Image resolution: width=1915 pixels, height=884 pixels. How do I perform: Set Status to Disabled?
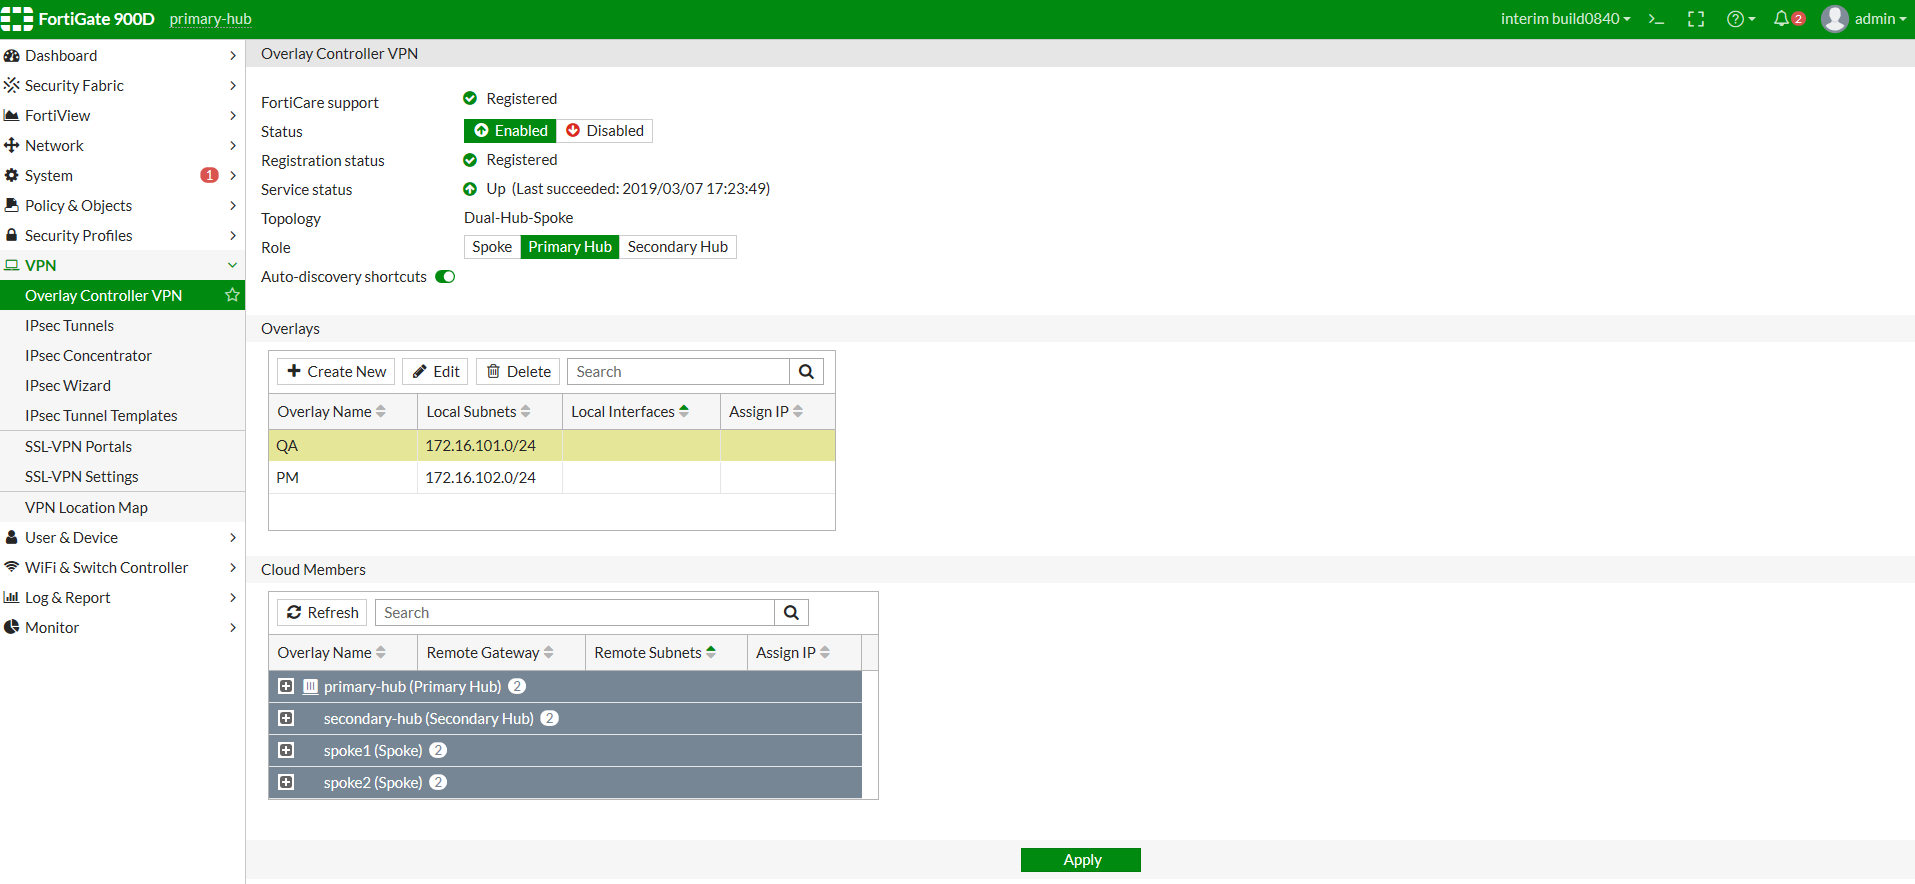[605, 131]
